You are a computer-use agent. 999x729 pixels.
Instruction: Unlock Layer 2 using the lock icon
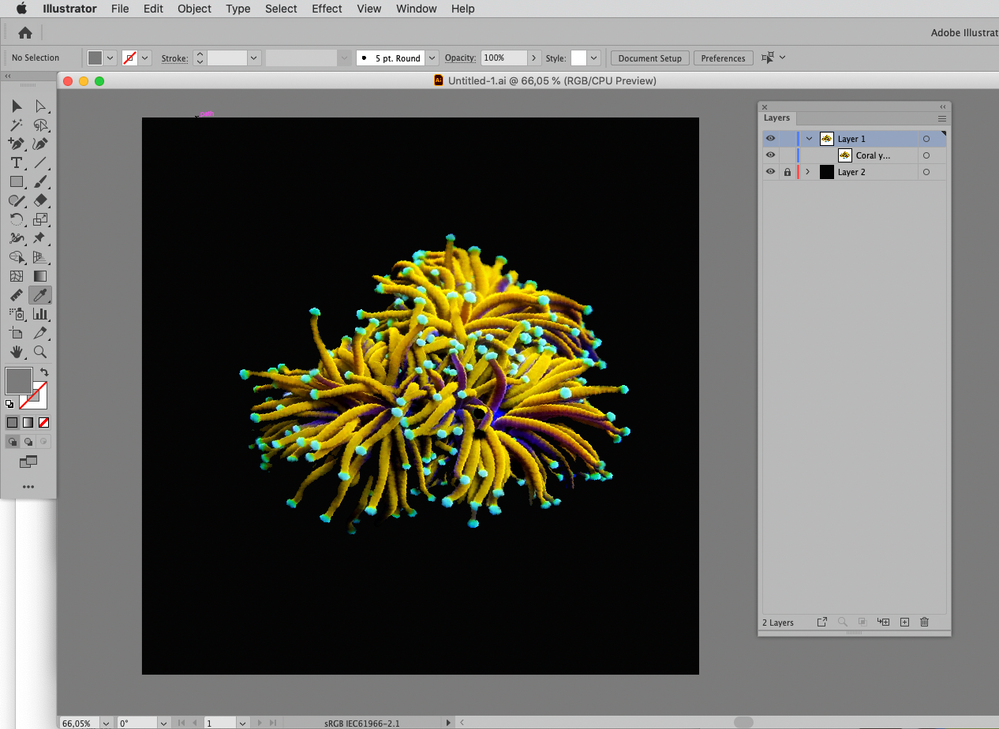click(x=787, y=172)
